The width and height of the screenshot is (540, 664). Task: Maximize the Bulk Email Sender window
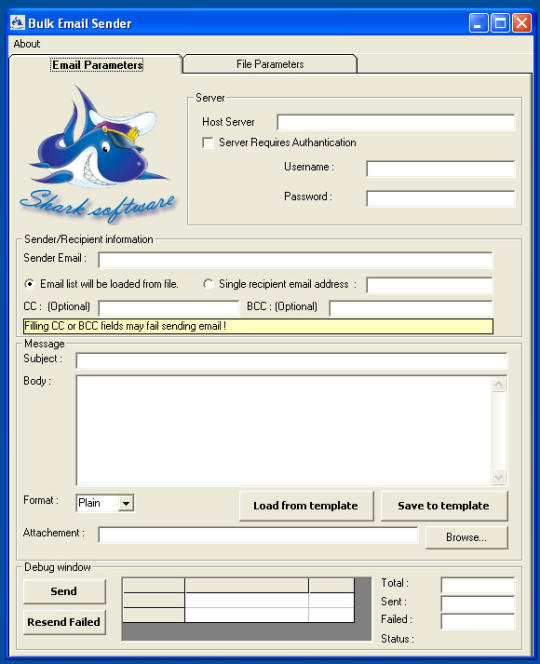click(x=500, y=23)
